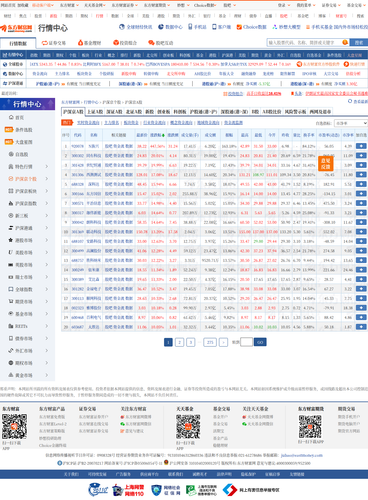Image resolution: width=368 pixels, height=500 pixels.
Task: Expand the 沪深港通 chevron
Action: click(46, 228)
